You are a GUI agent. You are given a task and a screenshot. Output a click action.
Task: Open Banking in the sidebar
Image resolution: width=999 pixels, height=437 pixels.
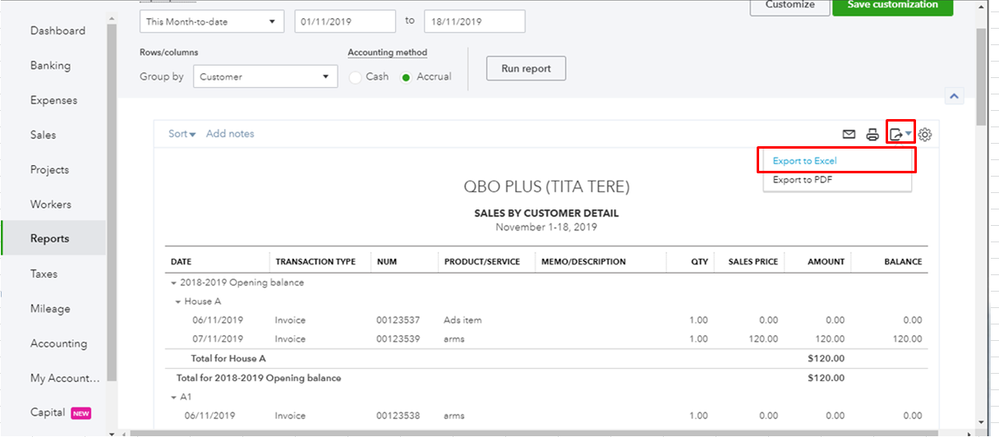[x=50, y=66]
